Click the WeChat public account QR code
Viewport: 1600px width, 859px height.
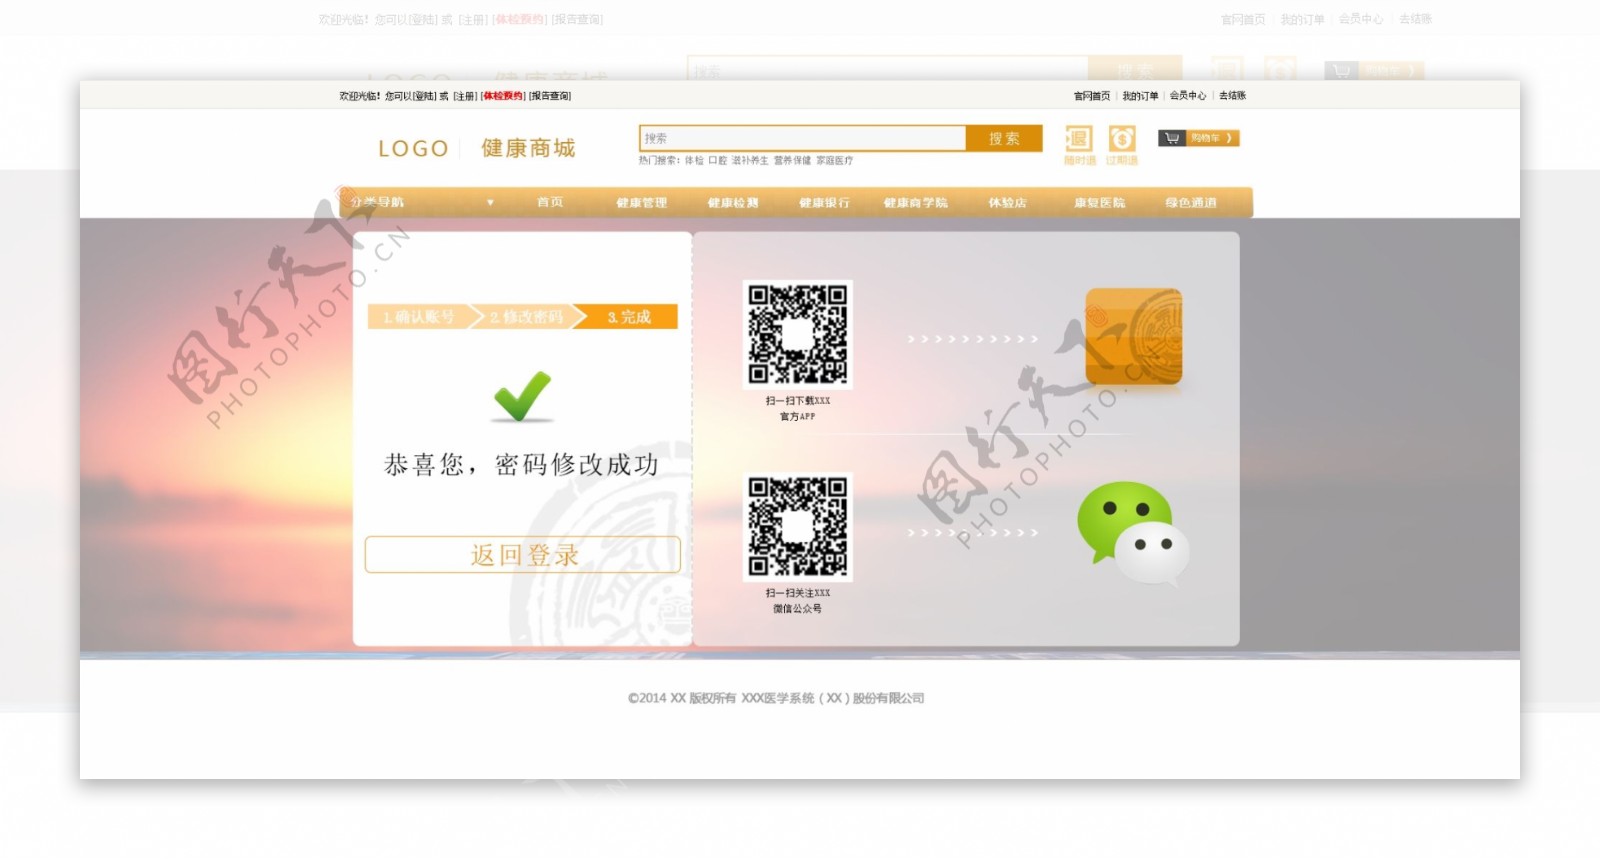coord(798,527)
